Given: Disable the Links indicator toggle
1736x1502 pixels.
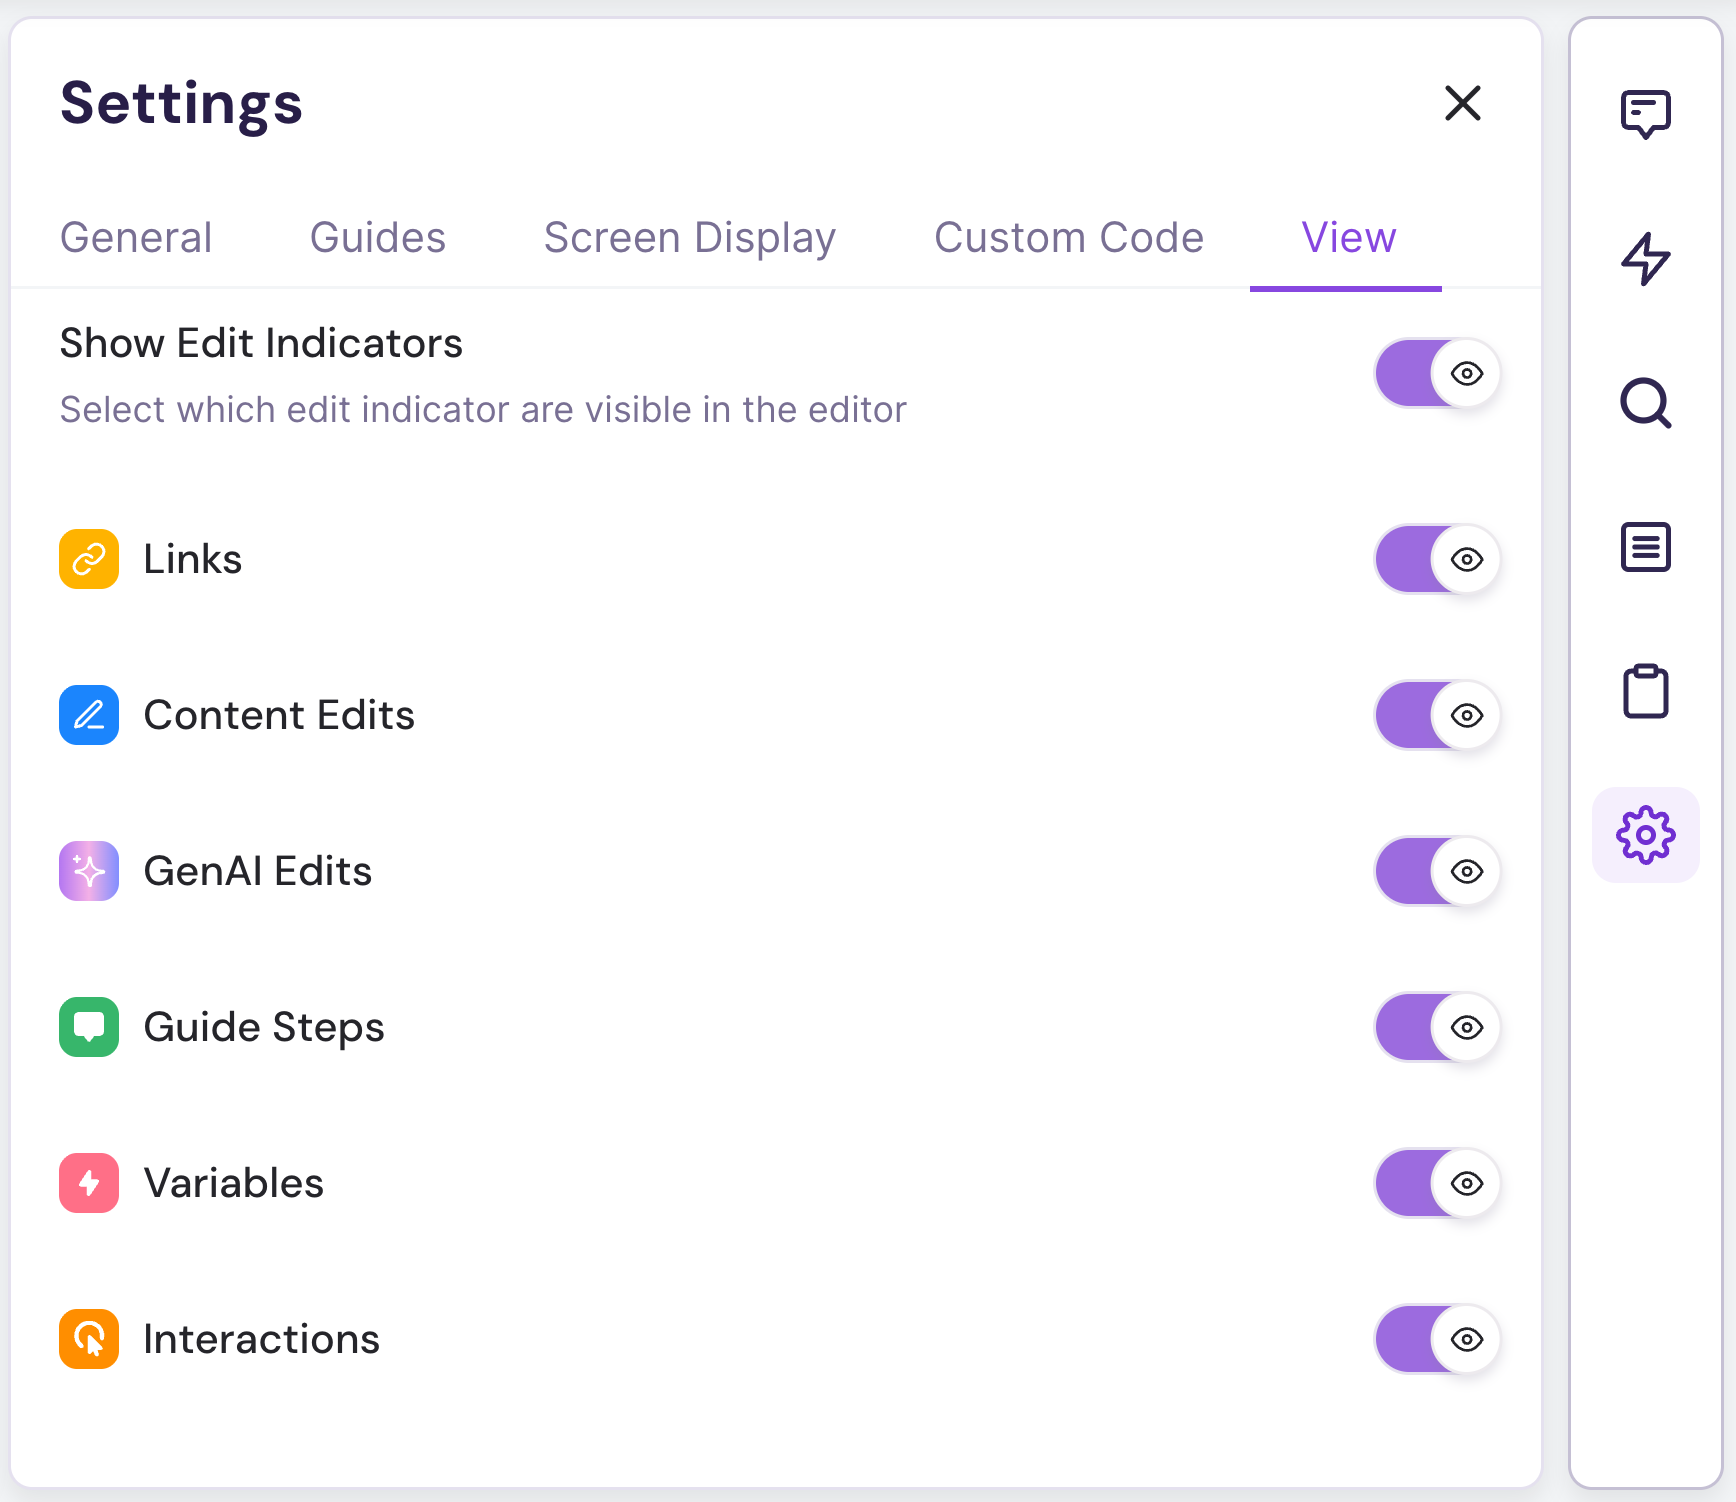Looking at the screenshot, I should click(1436, 559).
